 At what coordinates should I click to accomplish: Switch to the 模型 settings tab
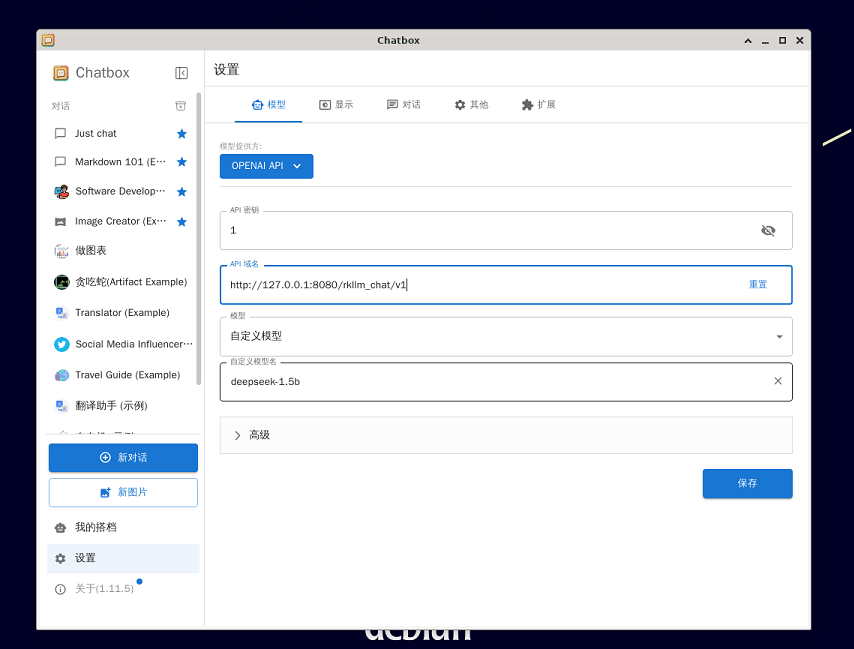(x=269, y=105)
